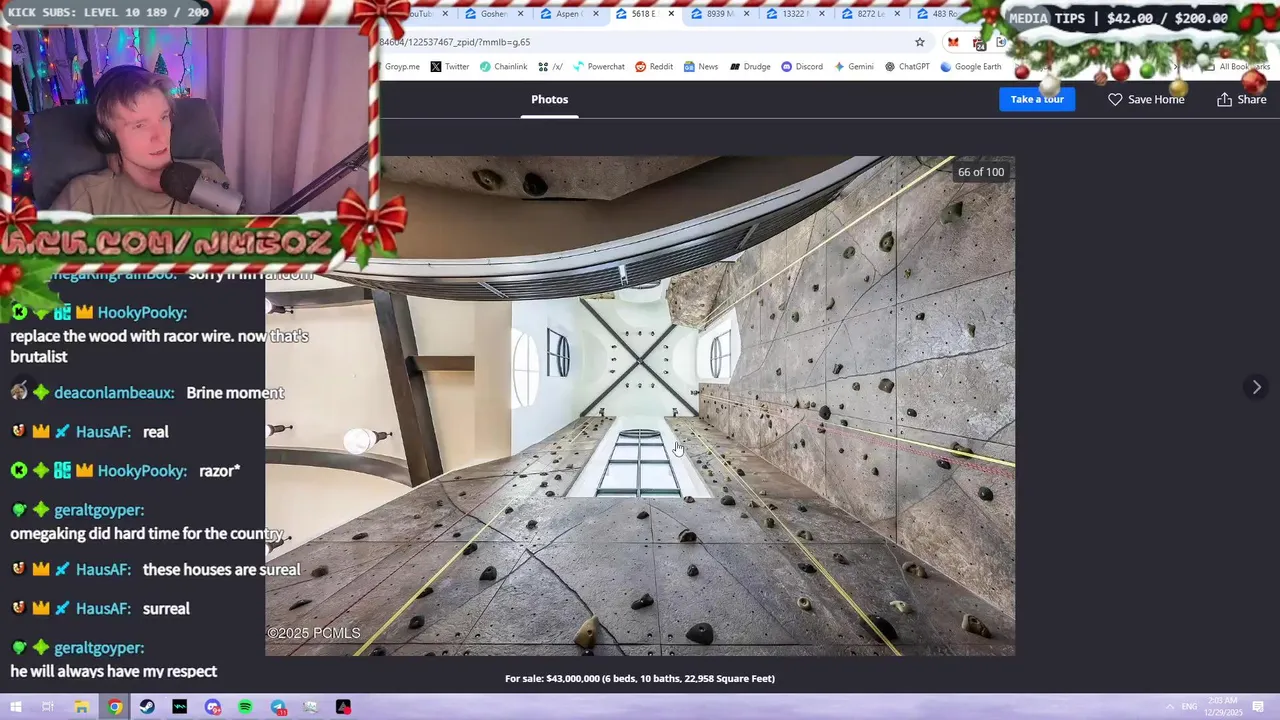Open the /x/ bookmark
Viewport: 1280px width, 720px height.
550,67
